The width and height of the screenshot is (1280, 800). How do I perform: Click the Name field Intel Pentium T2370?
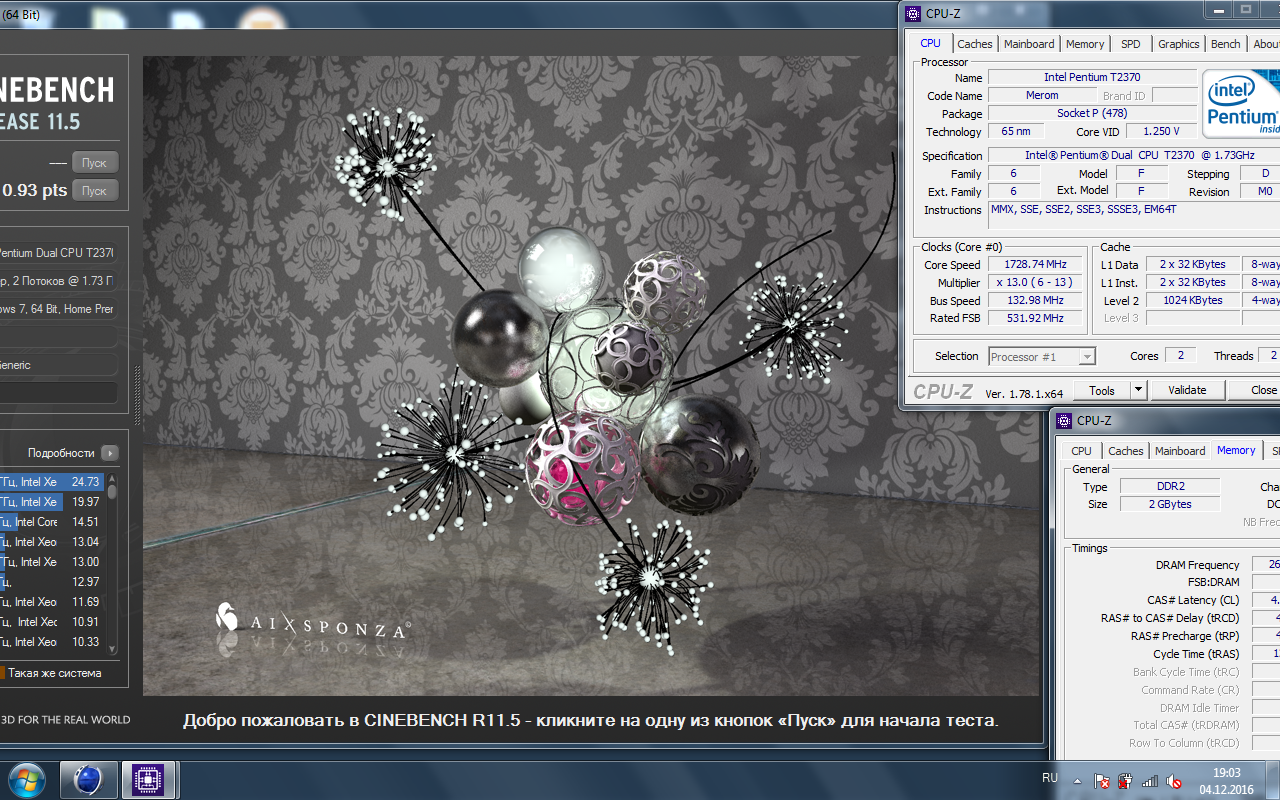1092,77
